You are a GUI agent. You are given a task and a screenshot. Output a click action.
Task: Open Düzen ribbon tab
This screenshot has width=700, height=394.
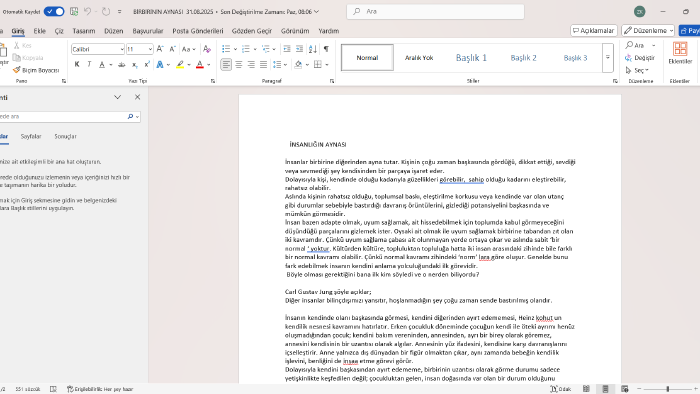(113, 31)
